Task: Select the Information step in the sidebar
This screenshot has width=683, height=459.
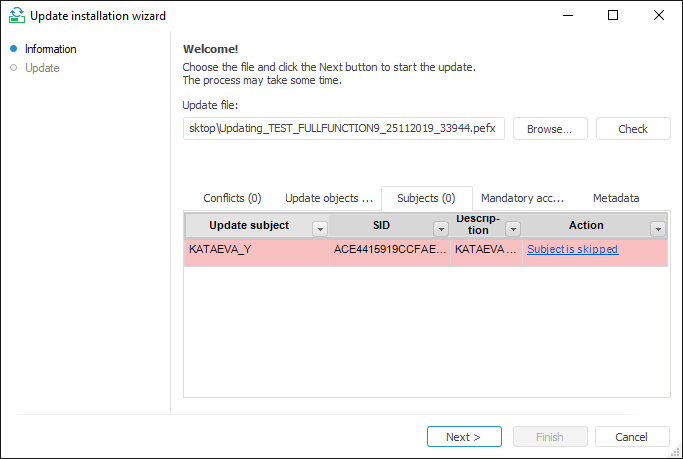Action: pos(50,49)
